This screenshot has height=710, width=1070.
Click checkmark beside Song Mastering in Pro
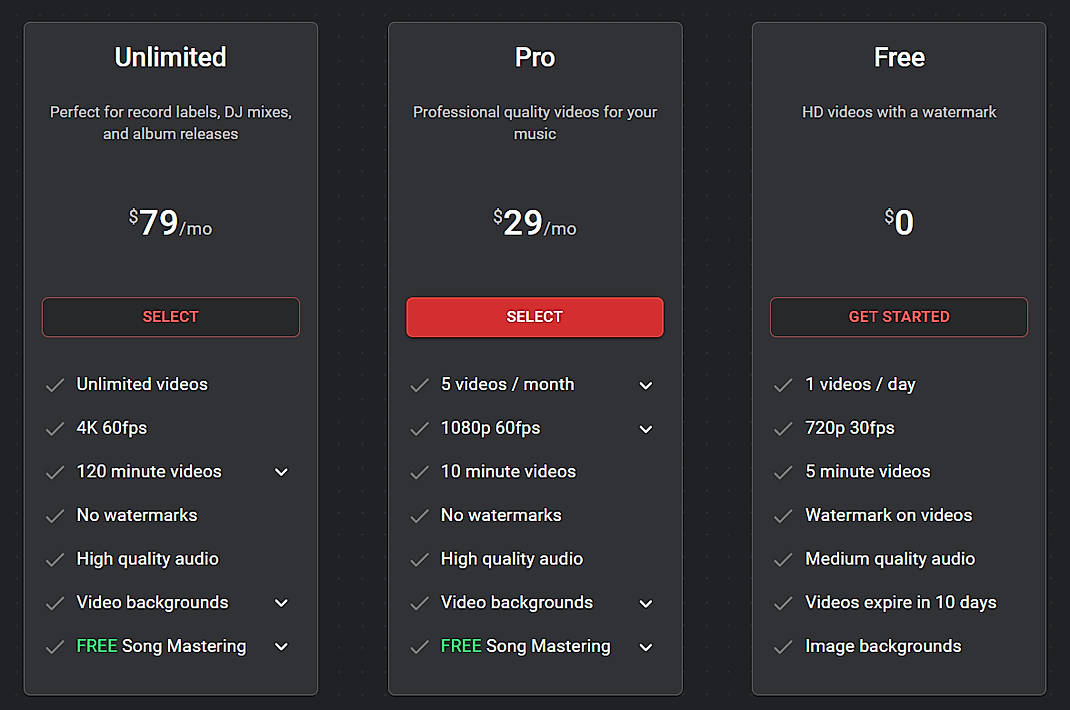click(419, 647)
